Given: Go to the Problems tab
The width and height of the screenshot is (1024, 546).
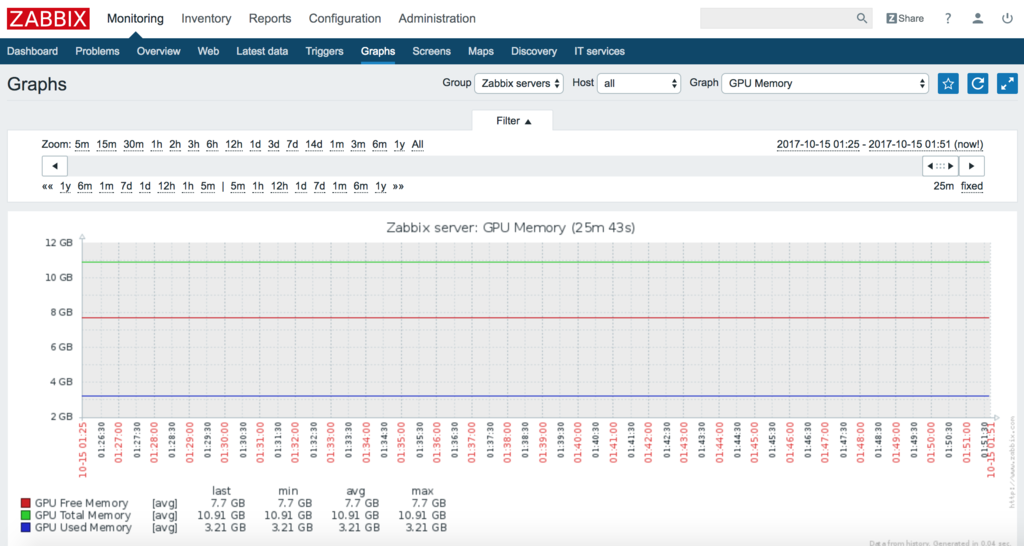Looking at the screenshot, I should [x=97, y=51].
